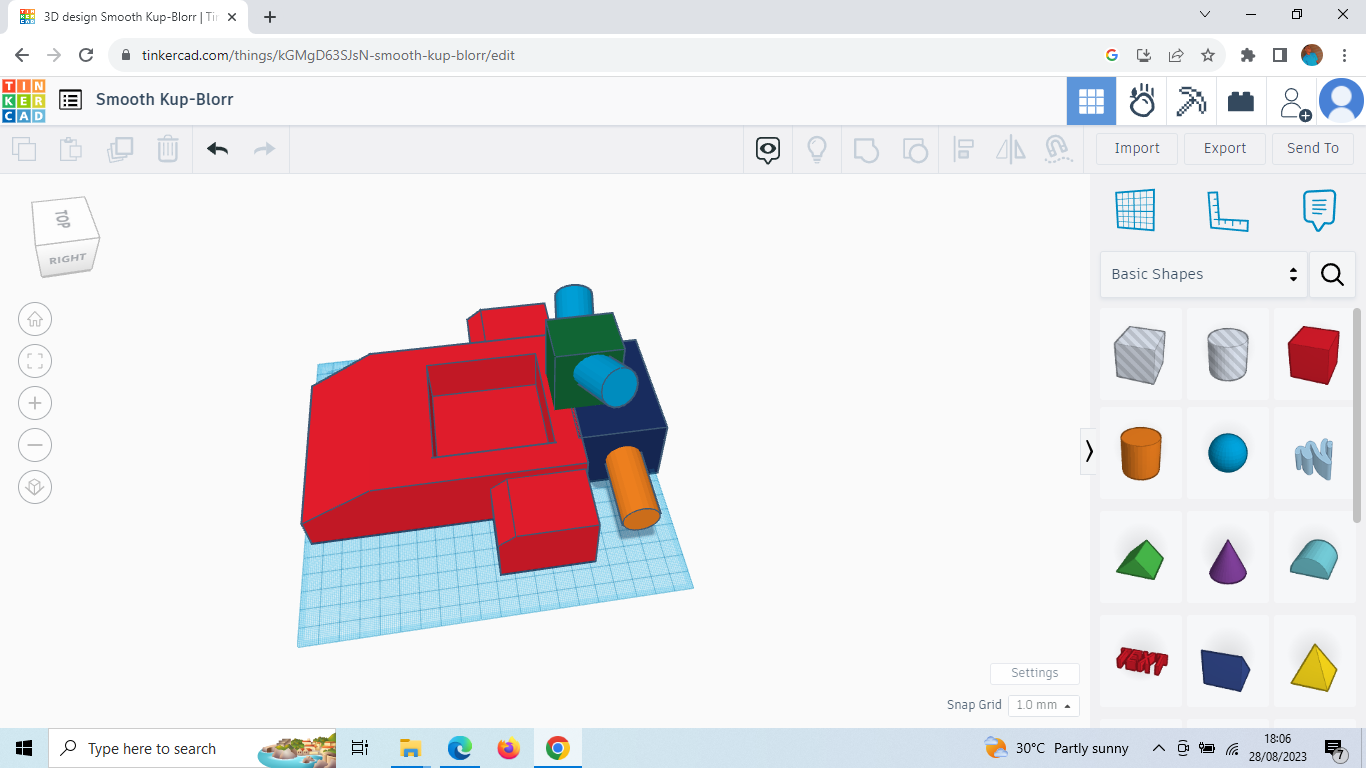Click the home view icon
This screenshot has width=1366, height=768.
[x=35, y=318]
